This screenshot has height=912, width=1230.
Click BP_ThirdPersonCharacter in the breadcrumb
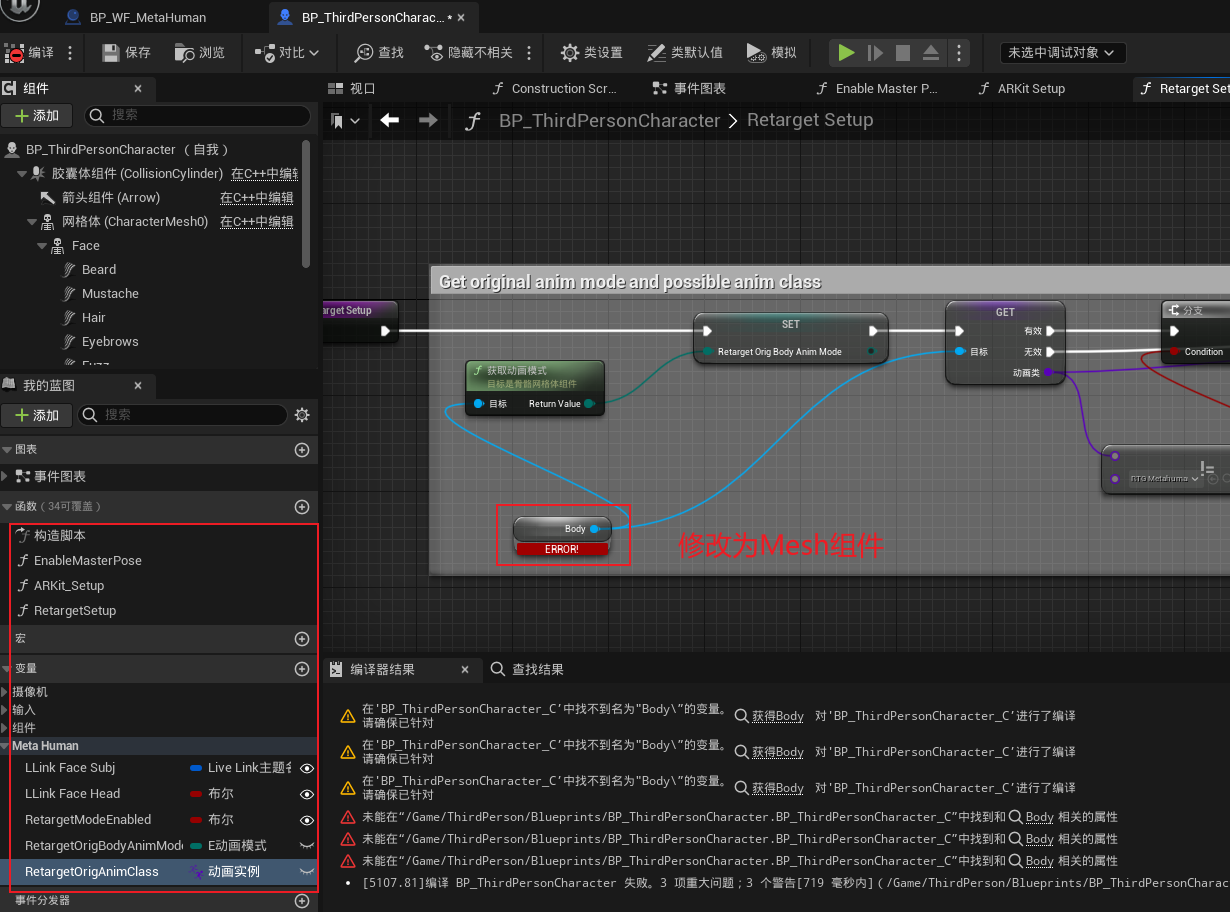click(x=610, y=120)
